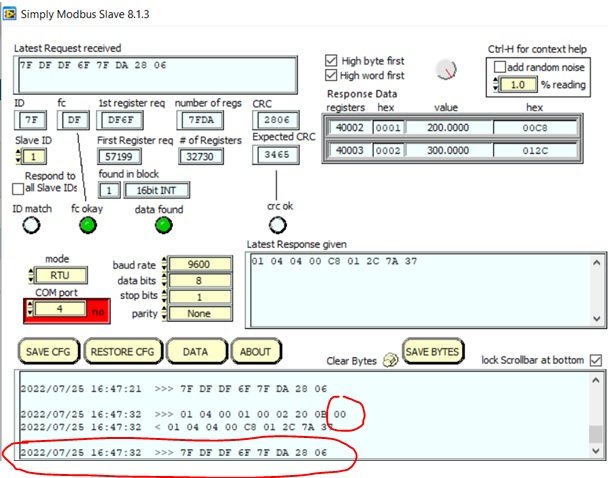Click the # of Registers 32730 field
608x478 pixels.
point(201,157)
